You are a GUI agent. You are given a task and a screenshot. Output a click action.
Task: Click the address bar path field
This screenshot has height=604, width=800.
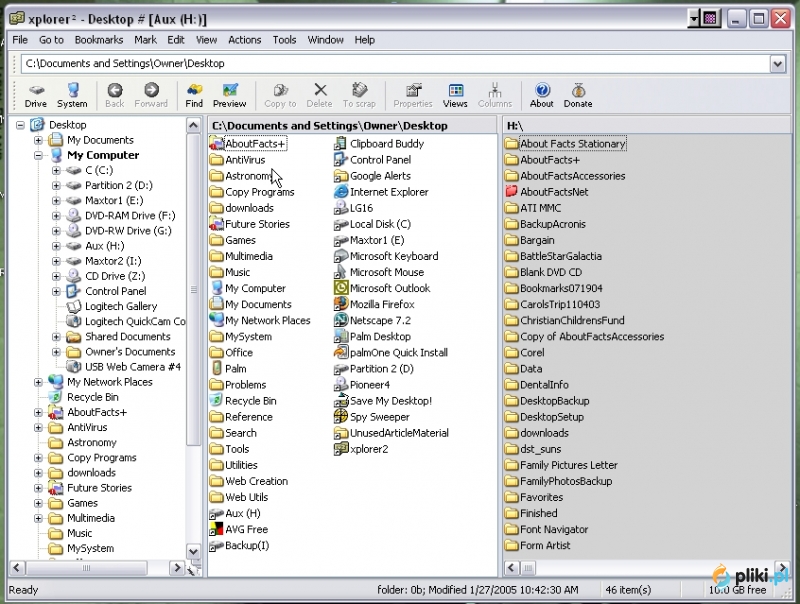pos(395,64)
